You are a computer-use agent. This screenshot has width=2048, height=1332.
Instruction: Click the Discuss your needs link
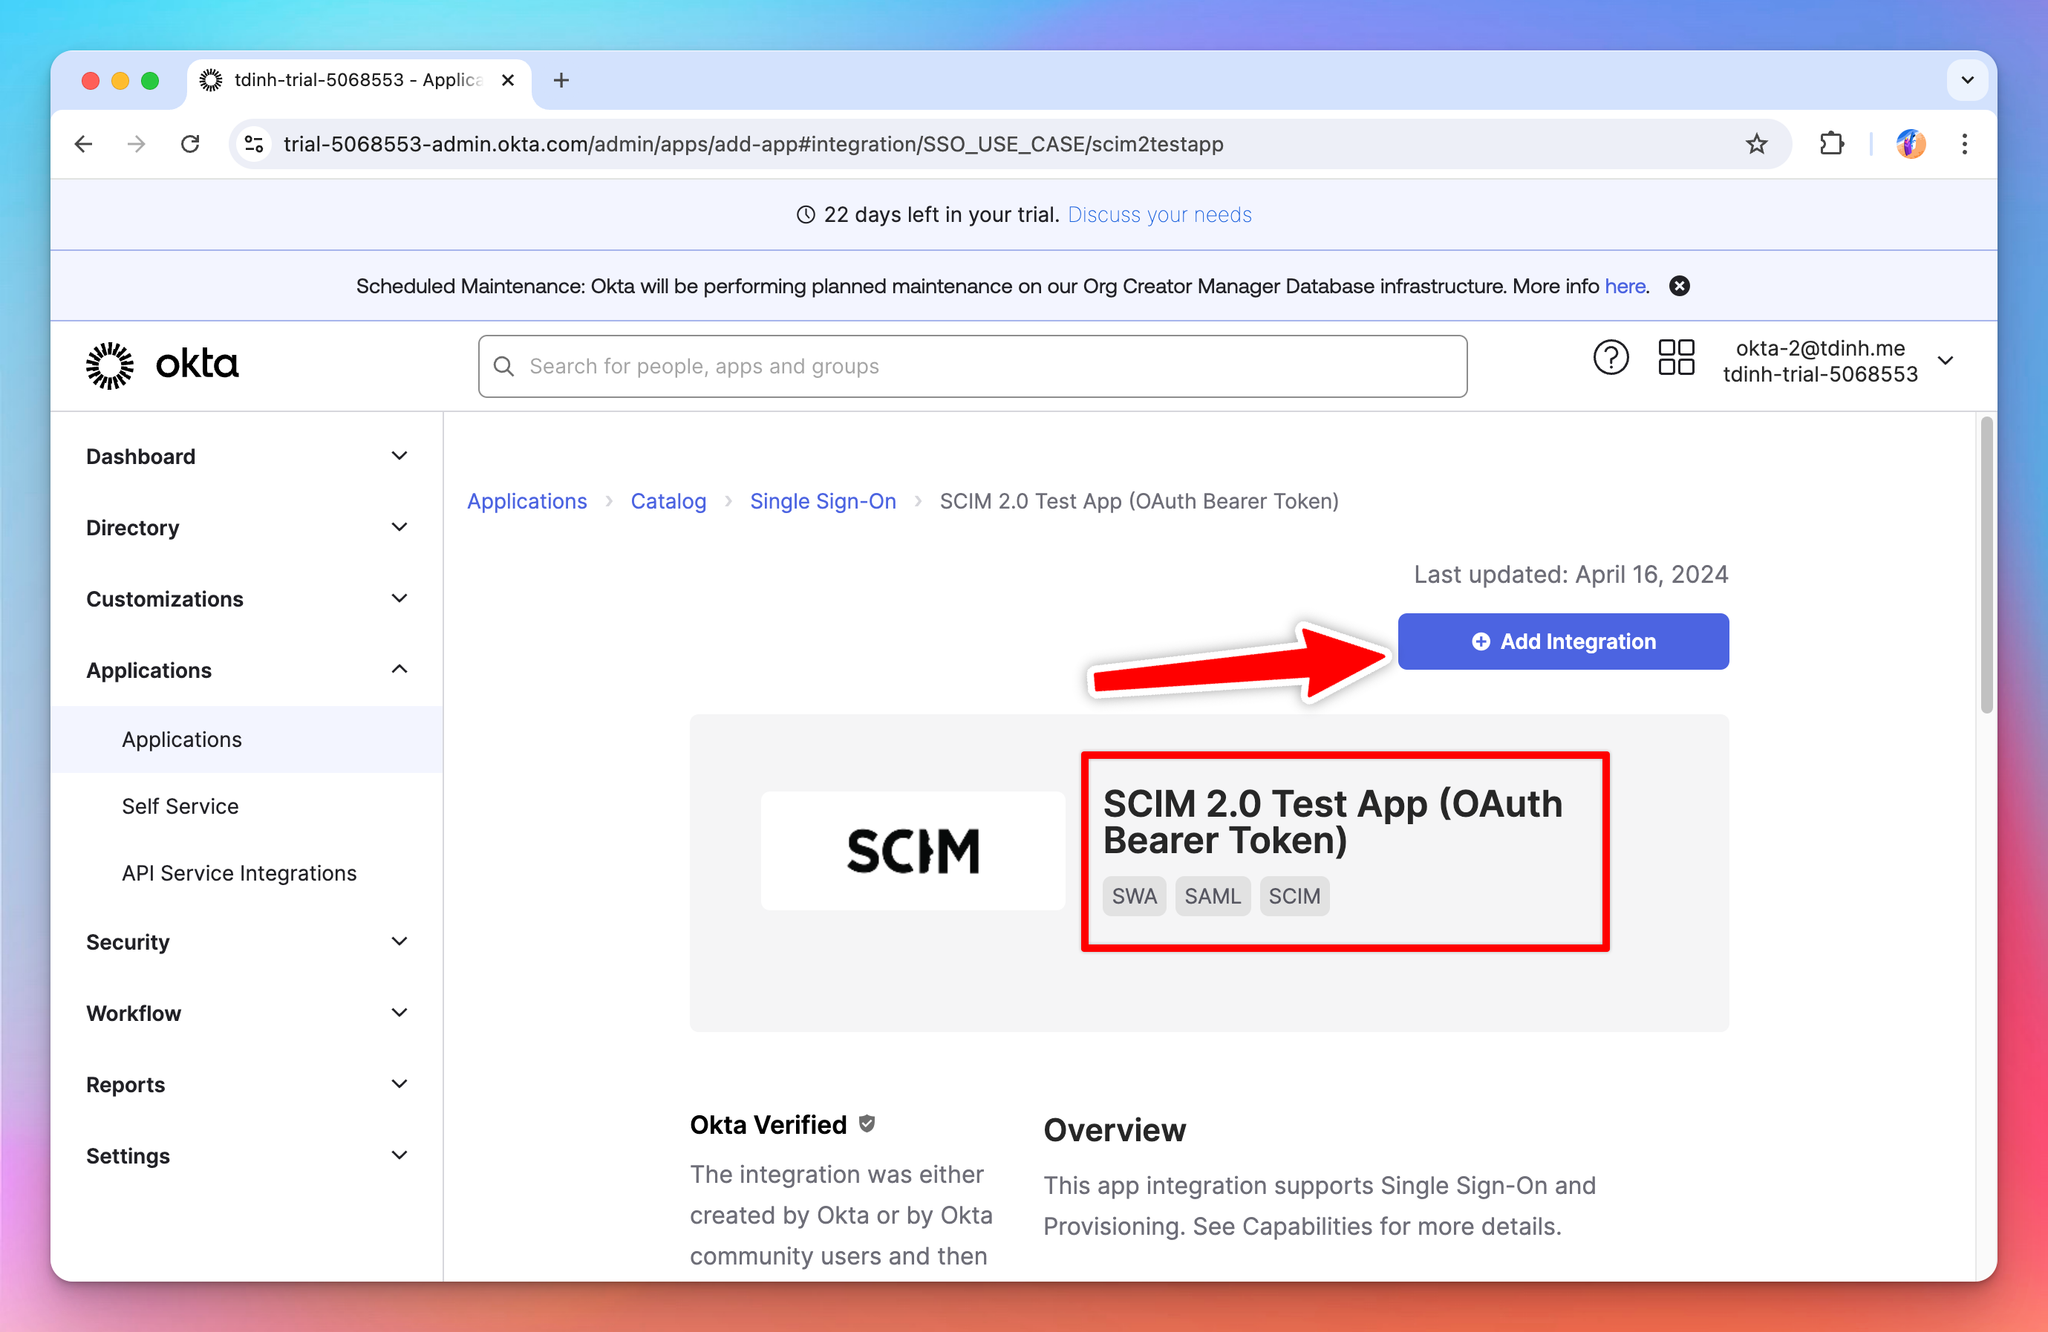coord(1159,215)
